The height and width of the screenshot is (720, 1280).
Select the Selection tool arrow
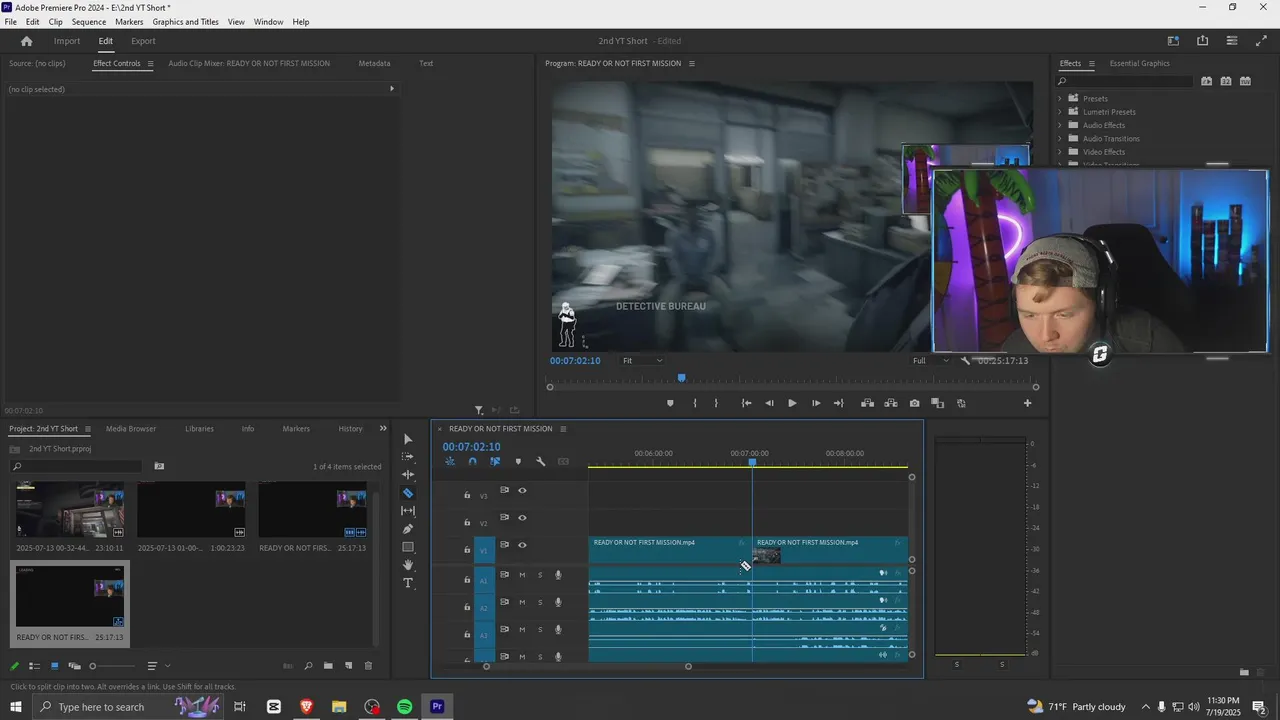coord(408,439)
